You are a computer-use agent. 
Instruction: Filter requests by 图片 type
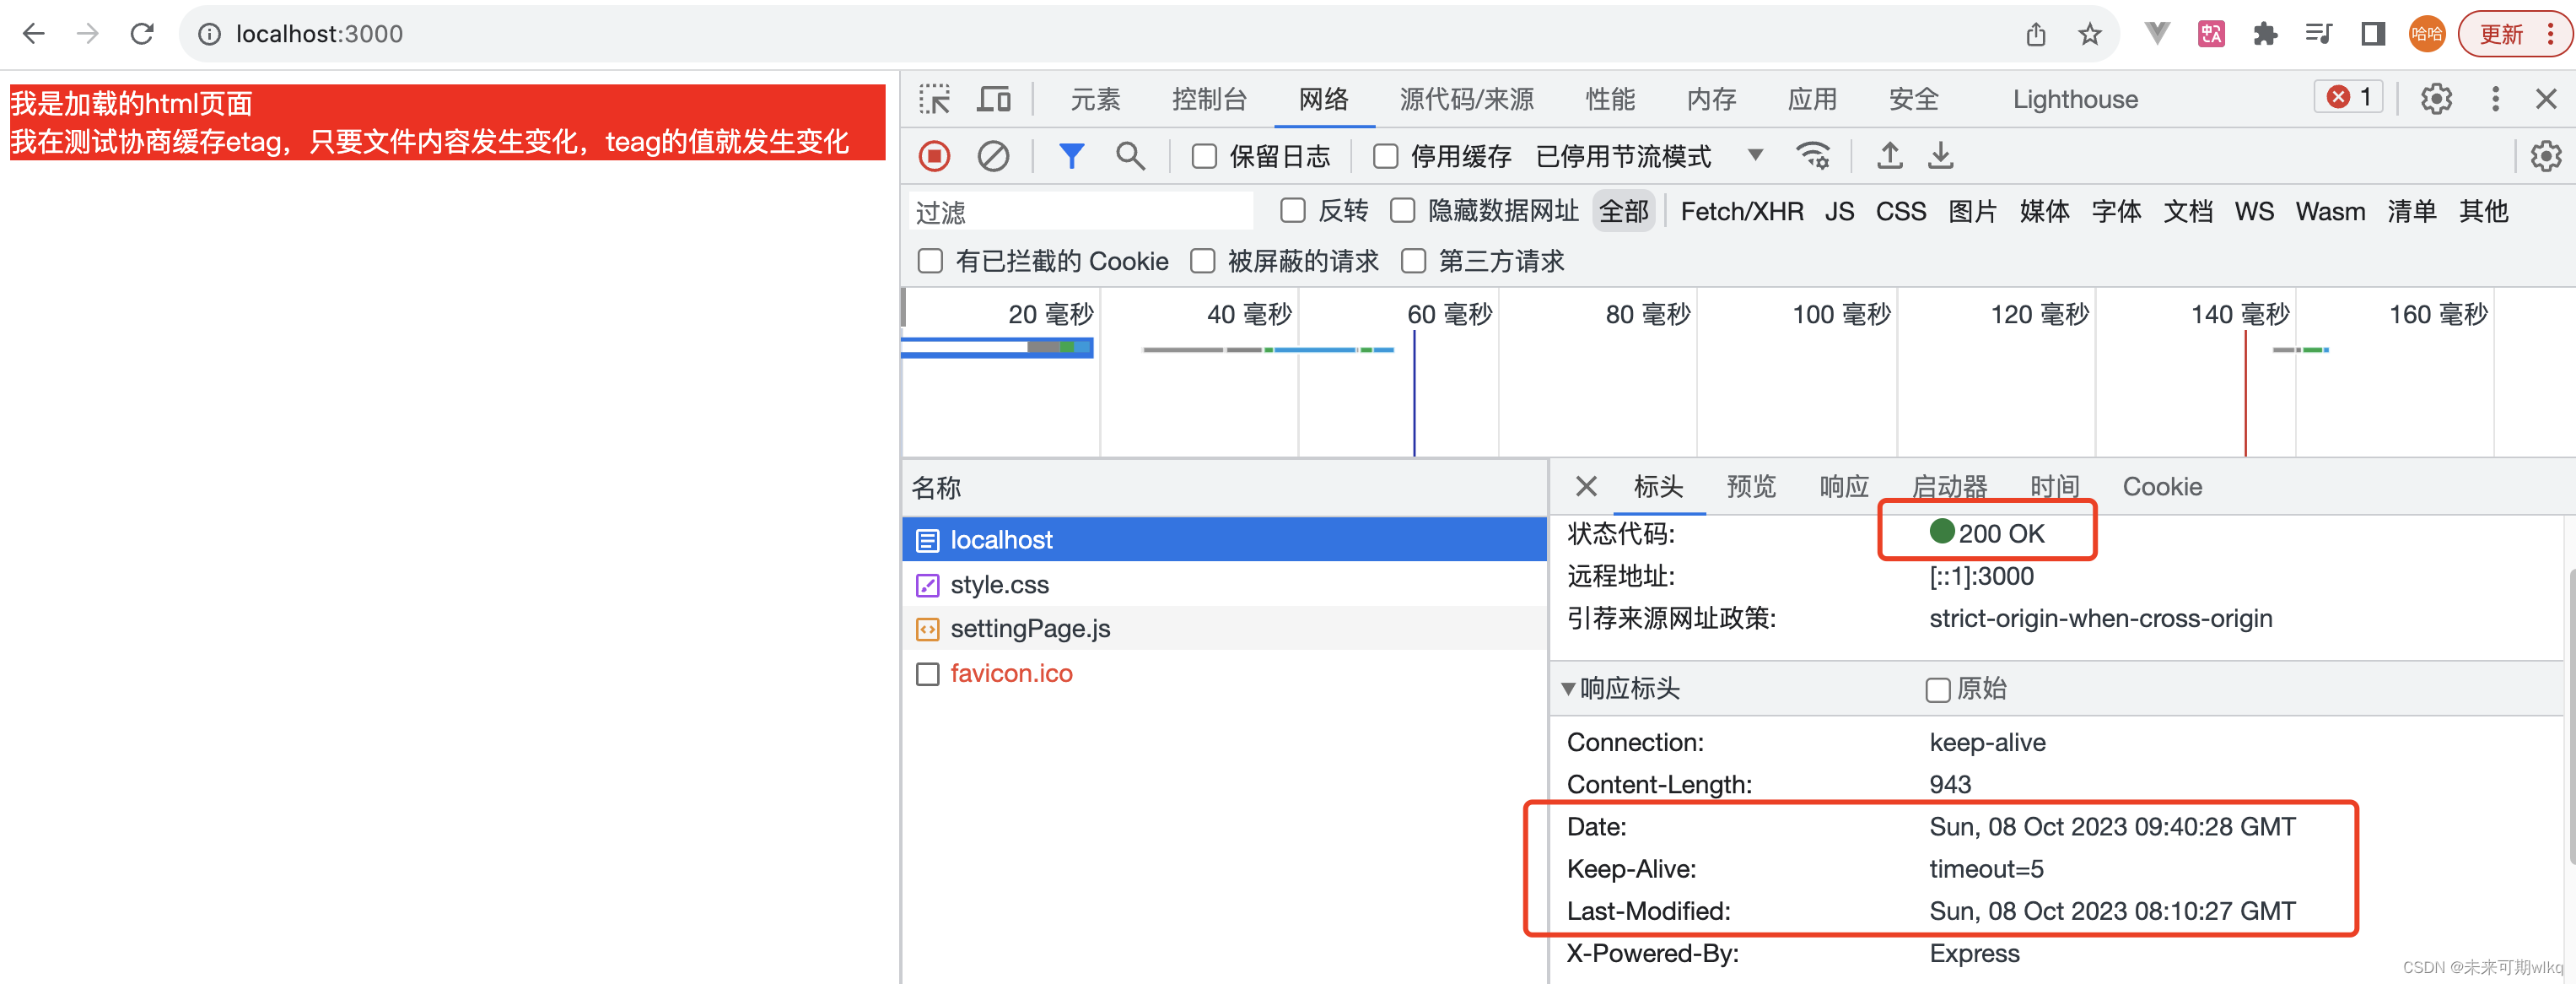(x=1972, y=211)
